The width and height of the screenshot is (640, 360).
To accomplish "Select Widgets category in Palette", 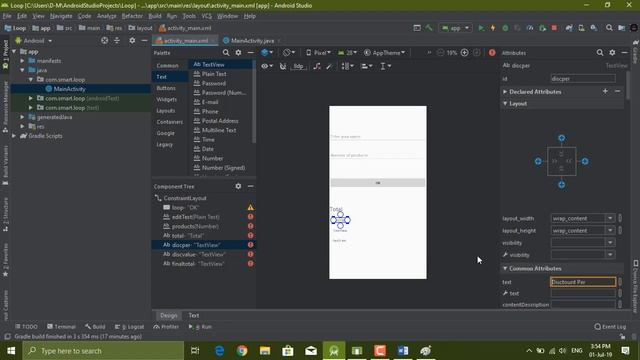I will 167,99.
